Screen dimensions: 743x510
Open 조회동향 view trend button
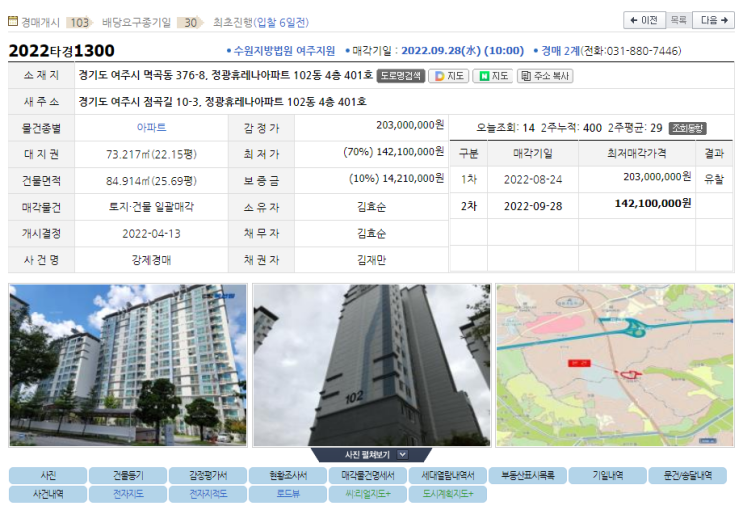[x=688, y=128]
